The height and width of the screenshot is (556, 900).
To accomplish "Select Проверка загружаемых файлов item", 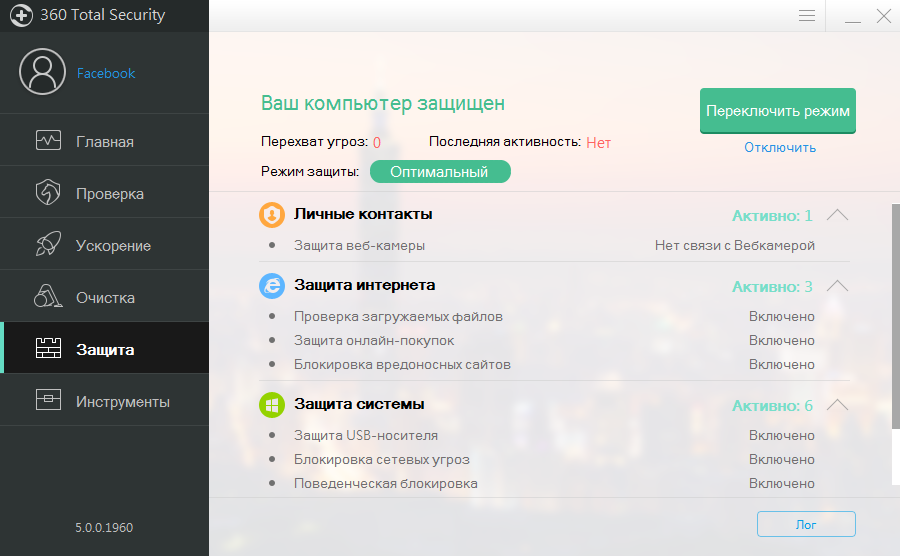I will click(x=398, y=317).
